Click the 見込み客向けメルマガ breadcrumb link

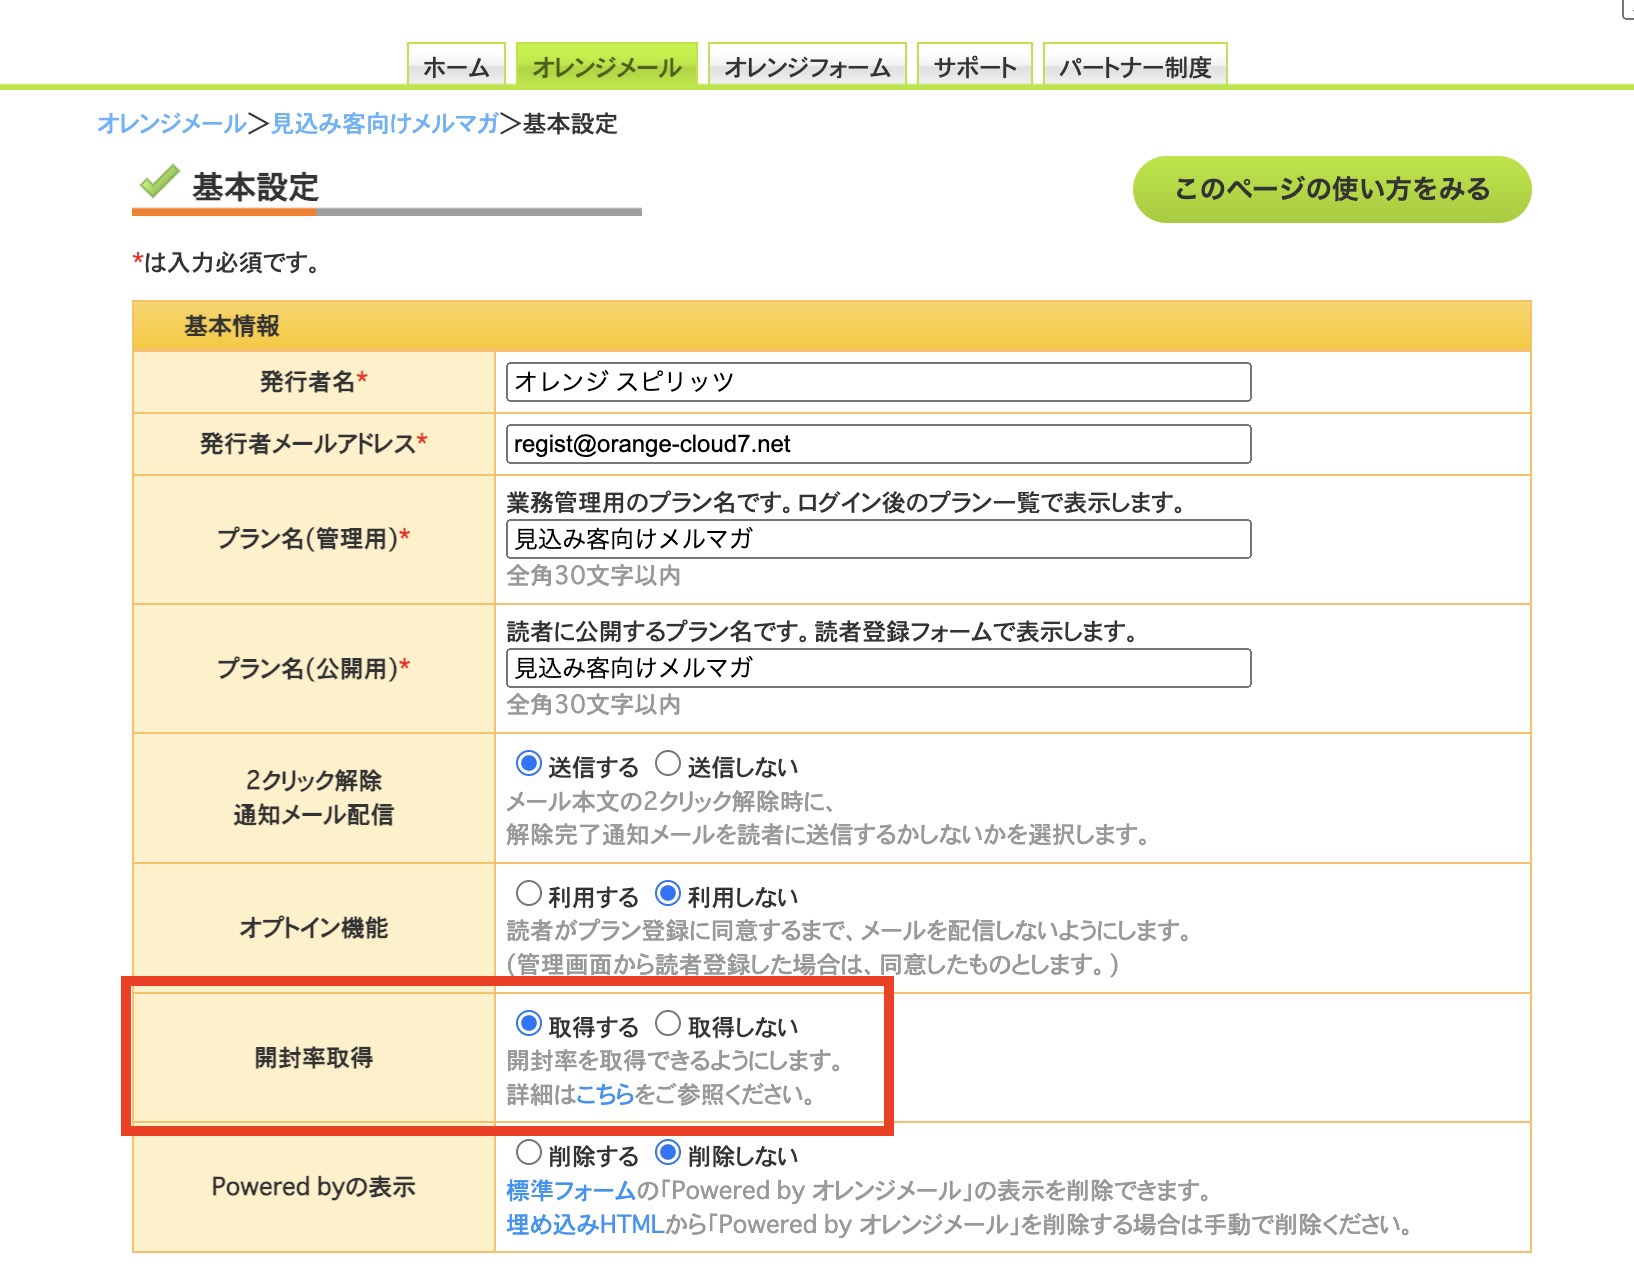coord(385,123)
